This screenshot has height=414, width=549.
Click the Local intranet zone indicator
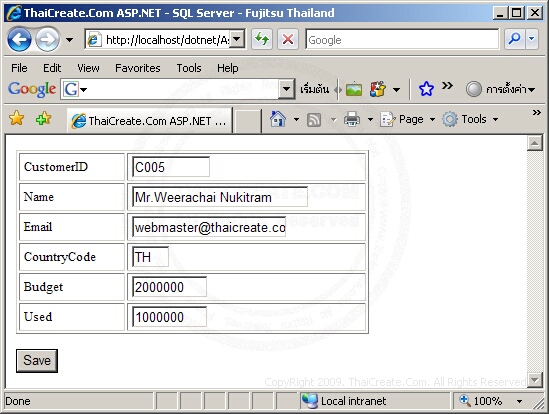click(345, 401)
